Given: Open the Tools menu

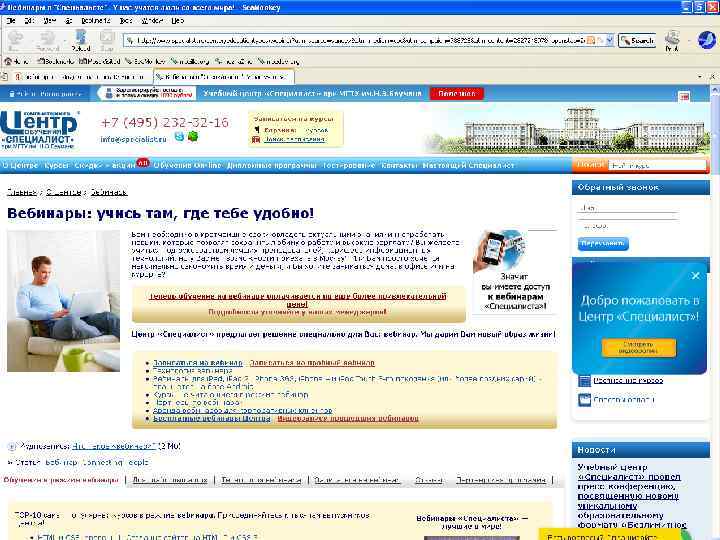Looking at the screenshot, I should (126, 21).
